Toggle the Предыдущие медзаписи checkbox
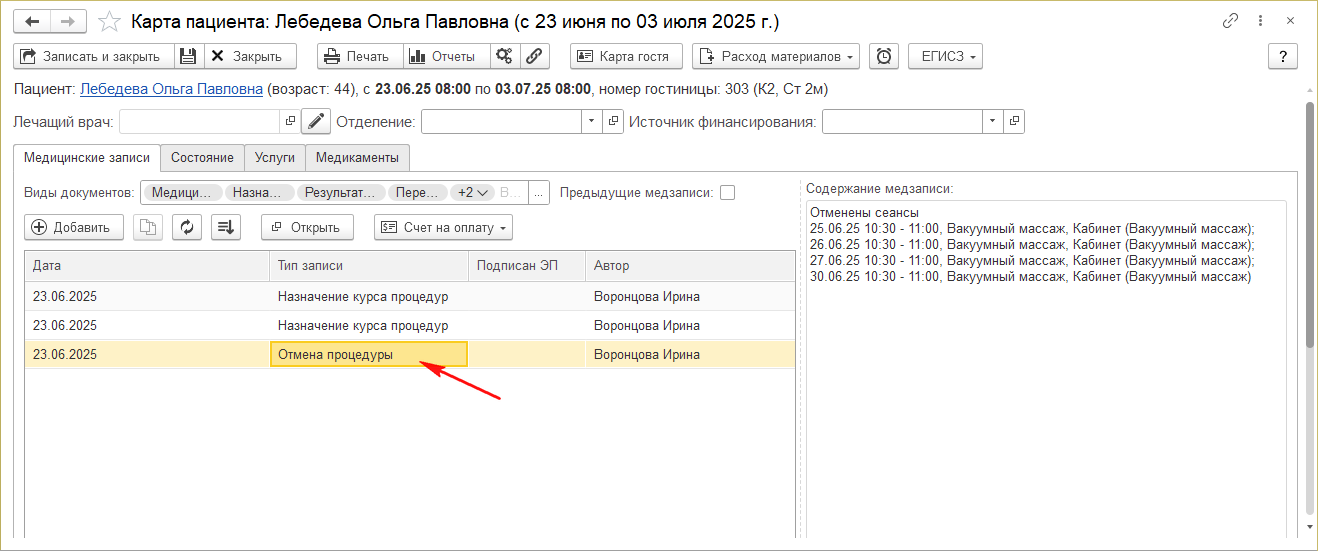Image resolution: width=1318 pixels, height=551 pixels. click(x=727, y=192)
